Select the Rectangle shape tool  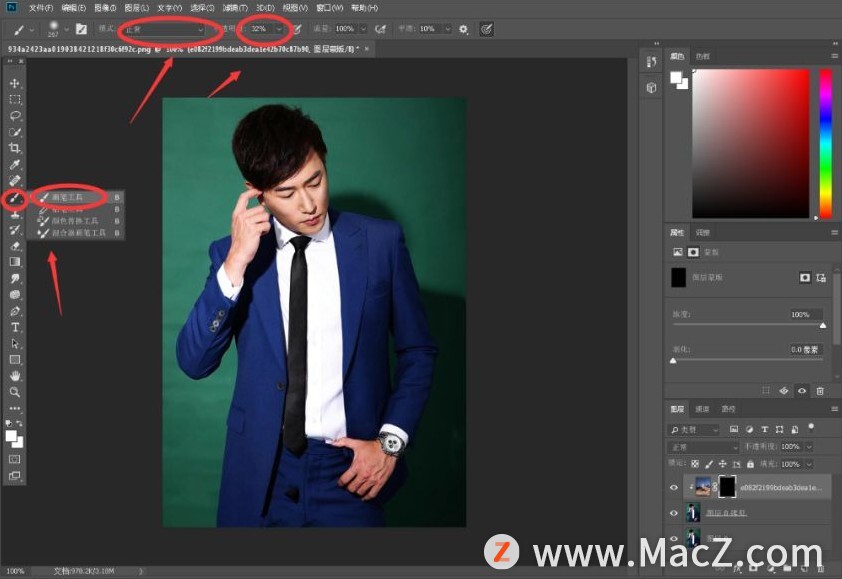pyautogui.click(x=14, y=359)
